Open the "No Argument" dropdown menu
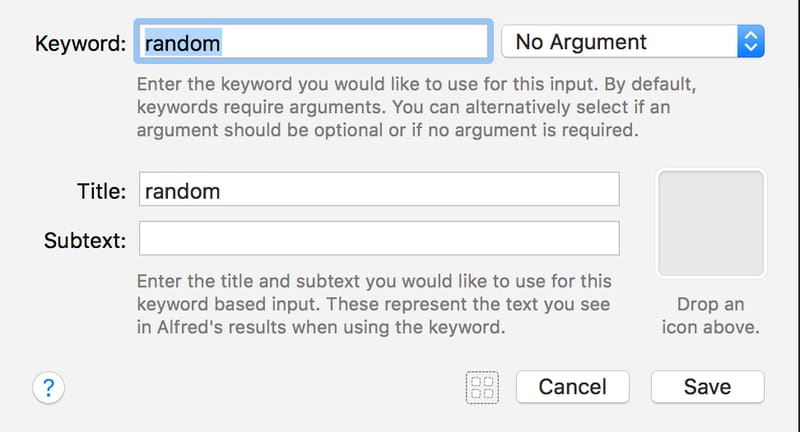800x432 pixels. coord(632,42)
